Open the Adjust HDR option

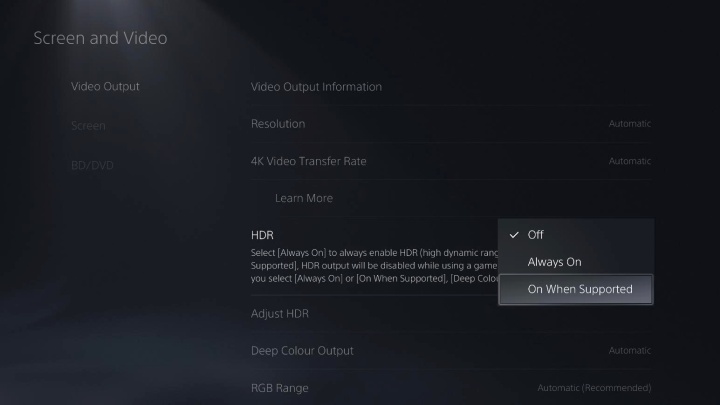tap(450, 314)
